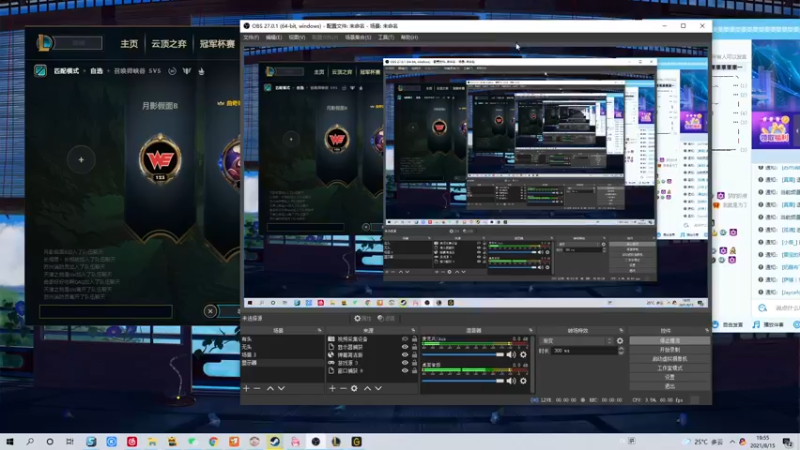Undock the scene transitions panel
Screen dimensions: 800x450
click(621, 331)
